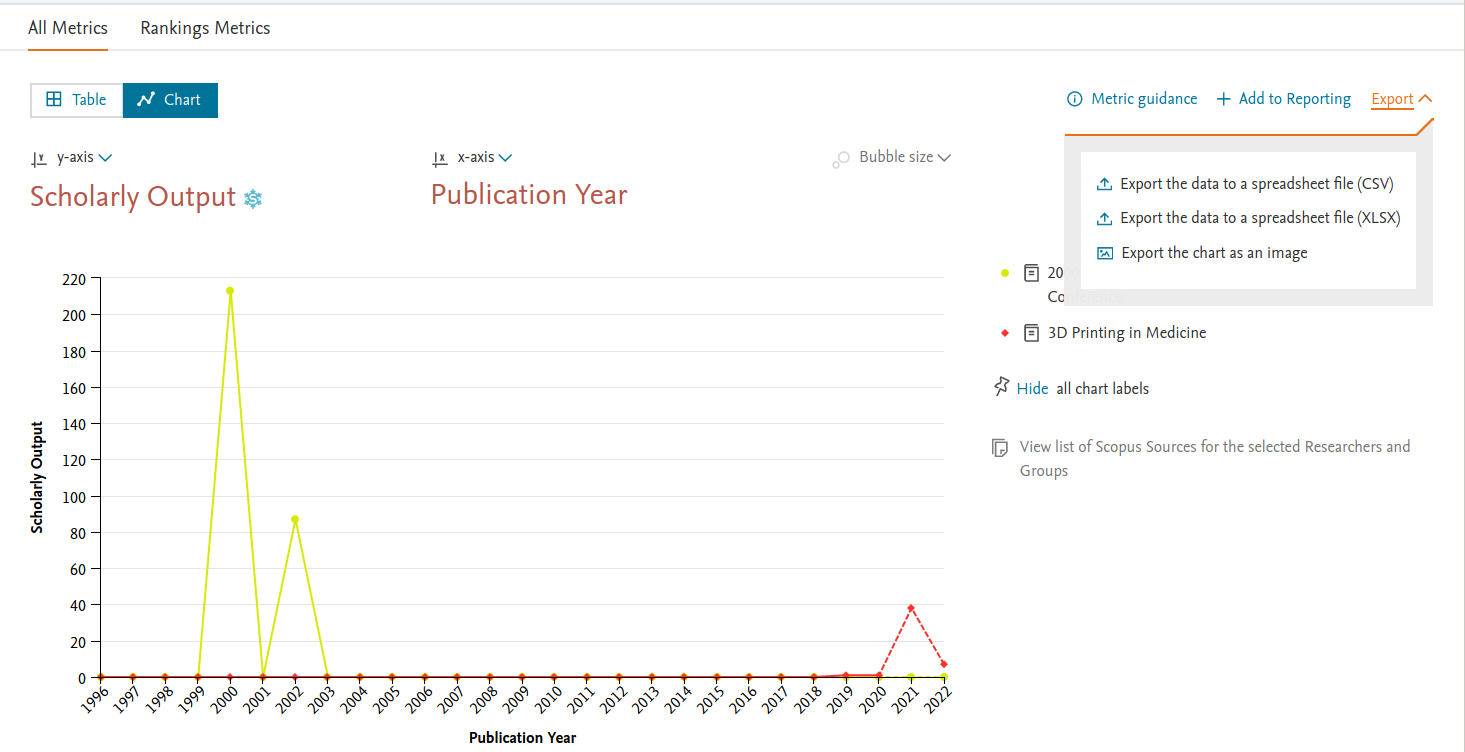
Task: Switch to Table view
Action: coord(77,100)
